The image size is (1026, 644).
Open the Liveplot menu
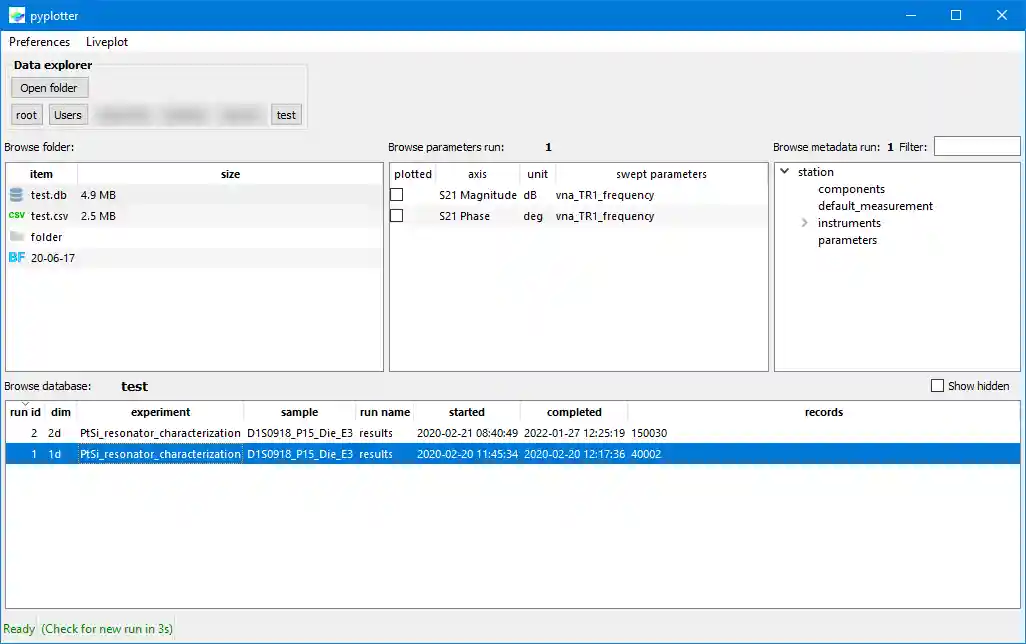pos(107,42)
